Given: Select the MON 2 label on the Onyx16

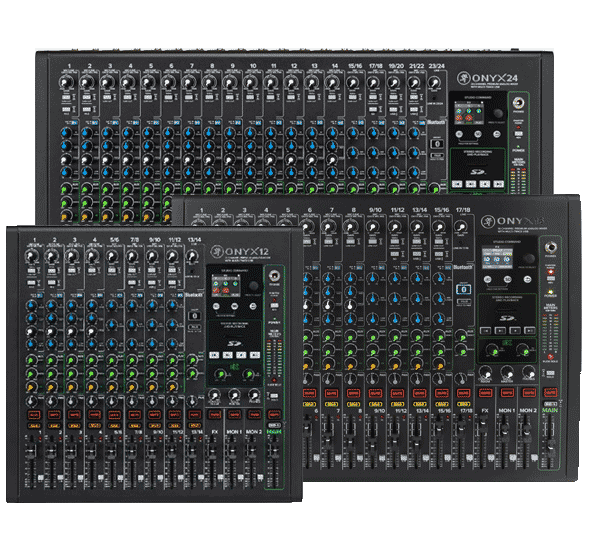Looking at the screenshot, I should coord(528,410).
